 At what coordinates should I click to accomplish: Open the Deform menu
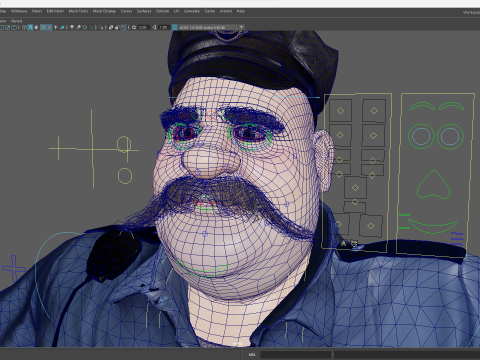pyautogui.click(x=162, y=11)
